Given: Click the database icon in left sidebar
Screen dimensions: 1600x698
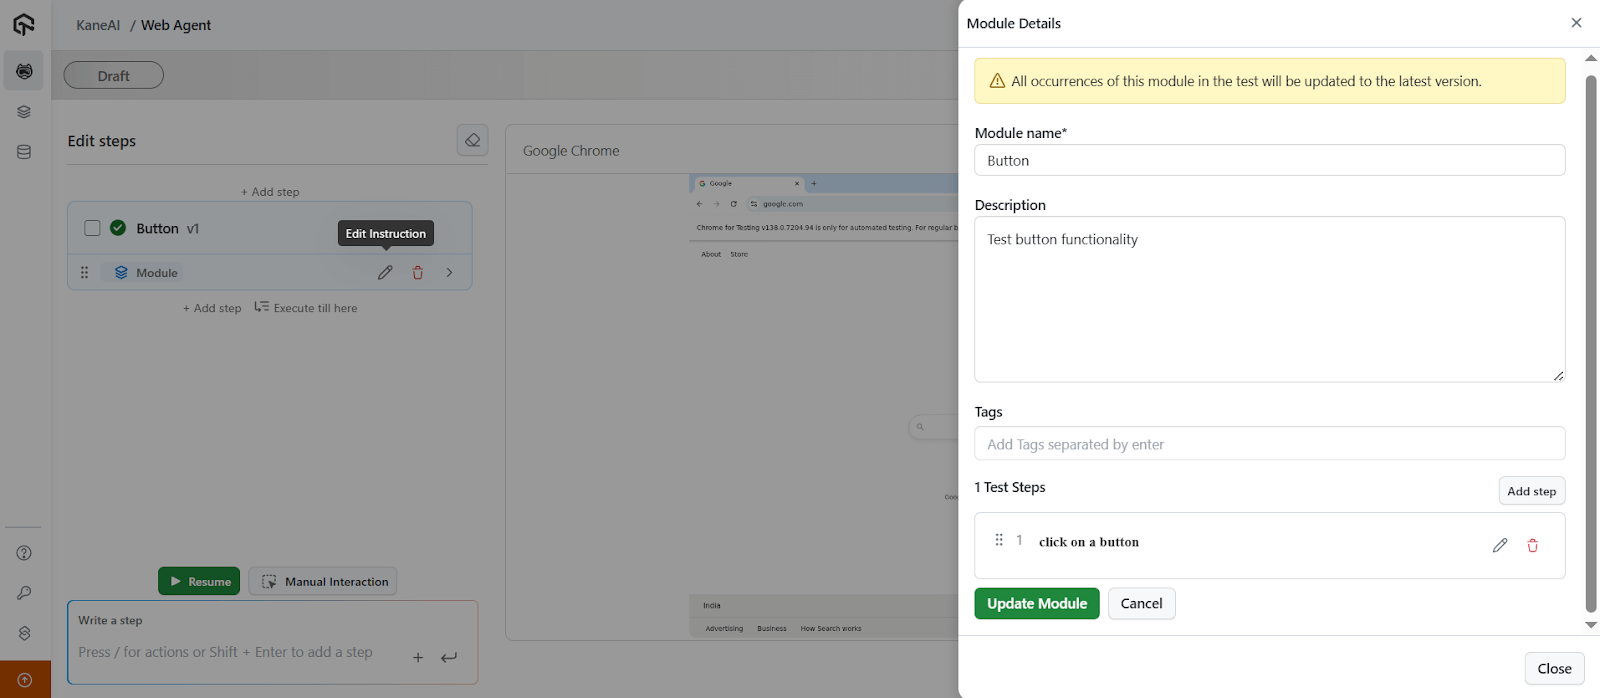Looking at the screenshot, I should pyautogui.click(x=24, y=152).
